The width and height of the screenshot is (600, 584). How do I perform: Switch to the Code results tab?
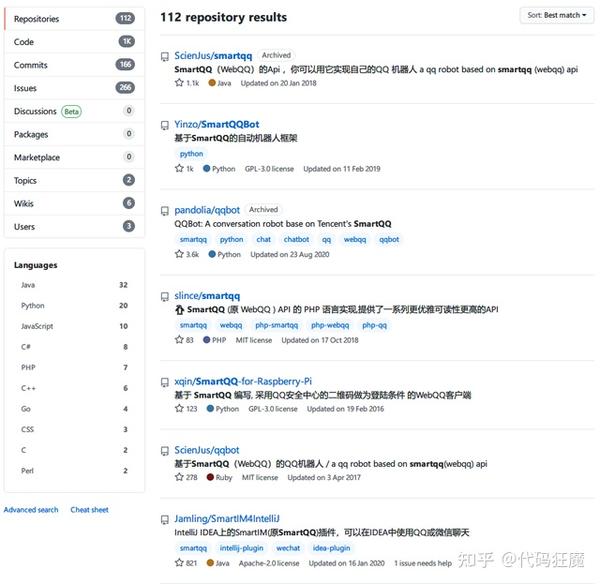tap(74, 42)
